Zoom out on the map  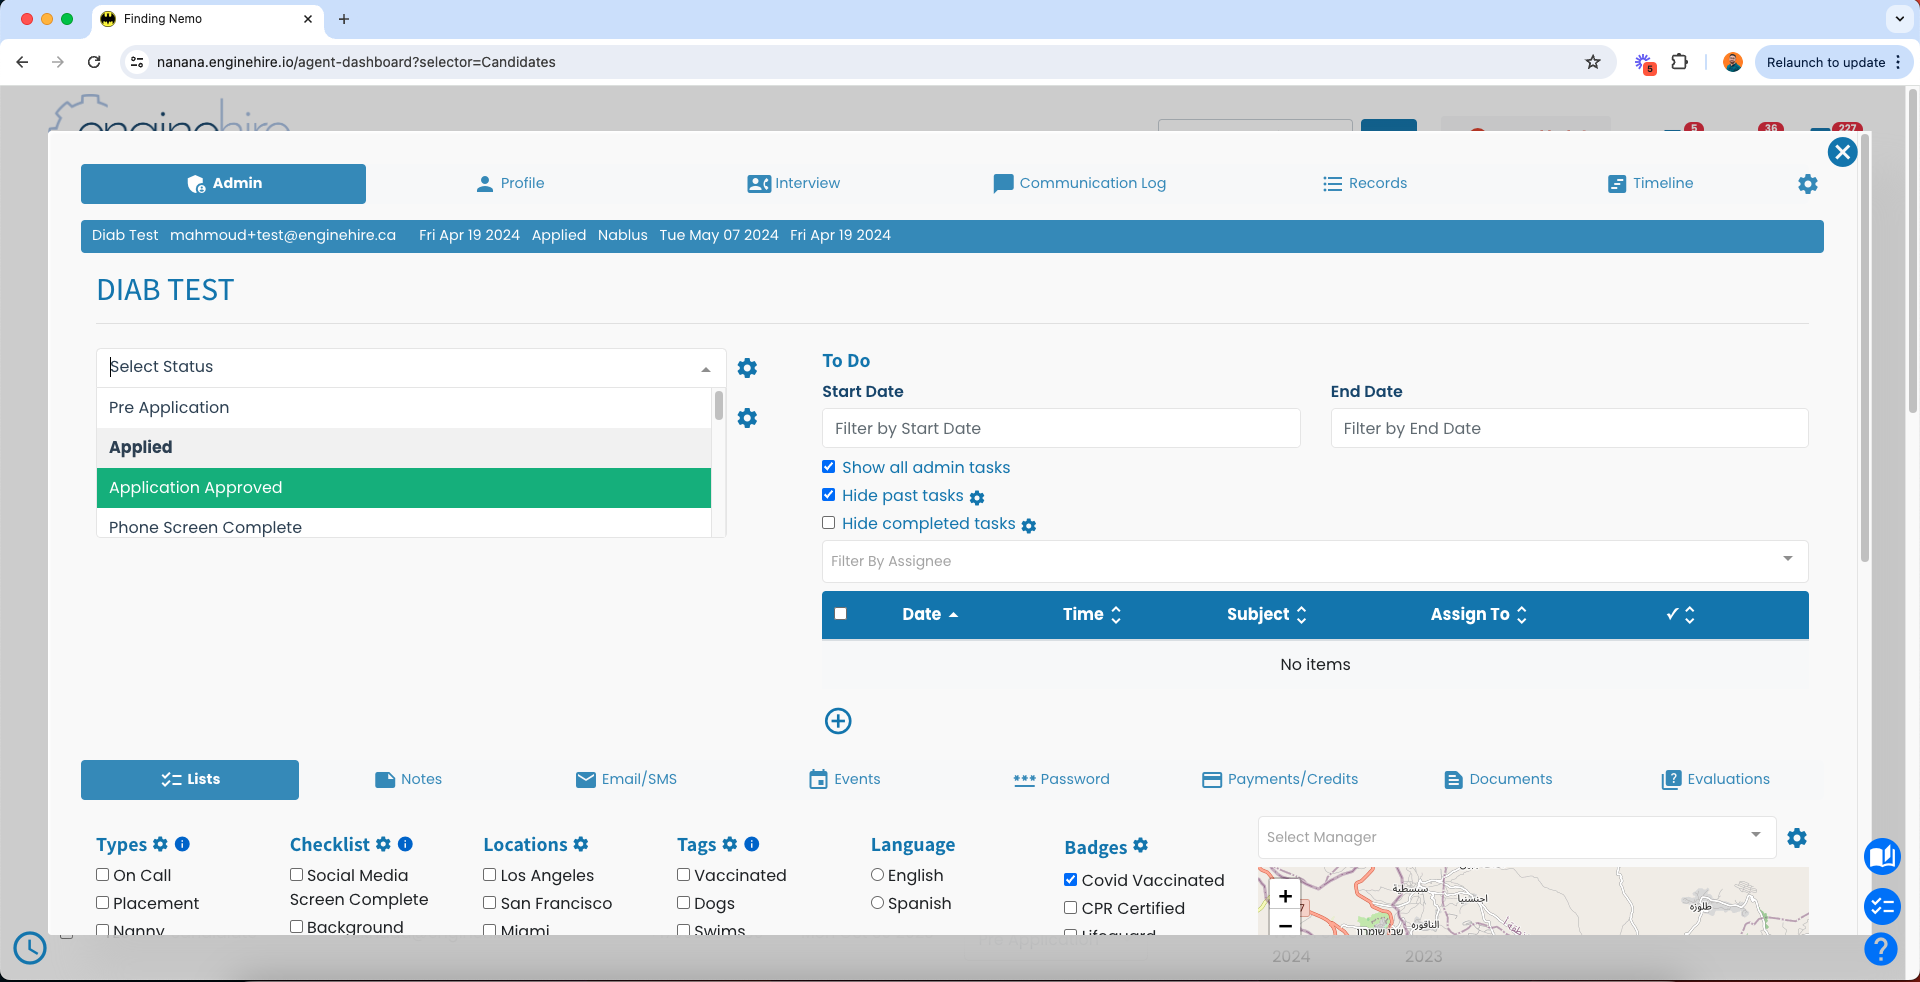[1285, 925]
